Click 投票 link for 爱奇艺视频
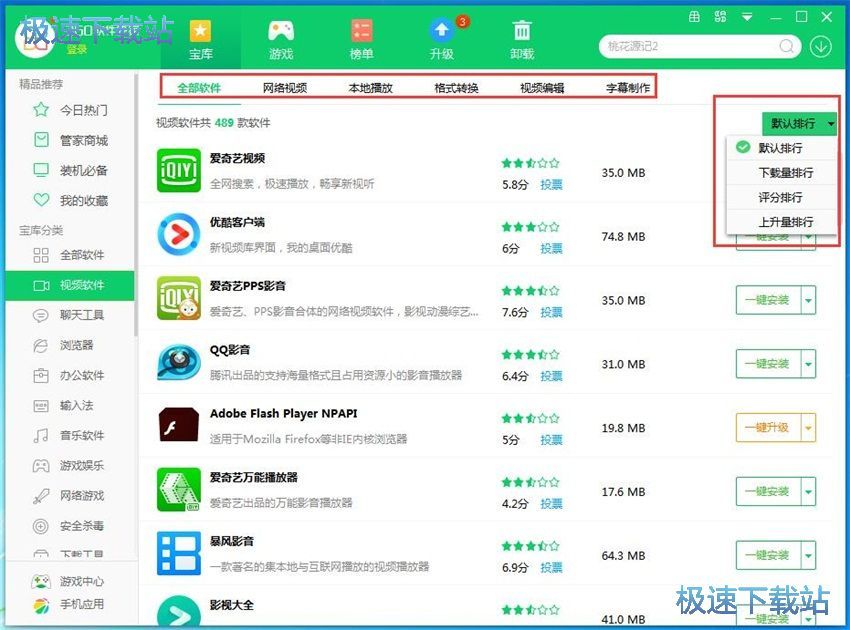Image resolution: width=850 pixels, height=630 pixels. point(551,185)
